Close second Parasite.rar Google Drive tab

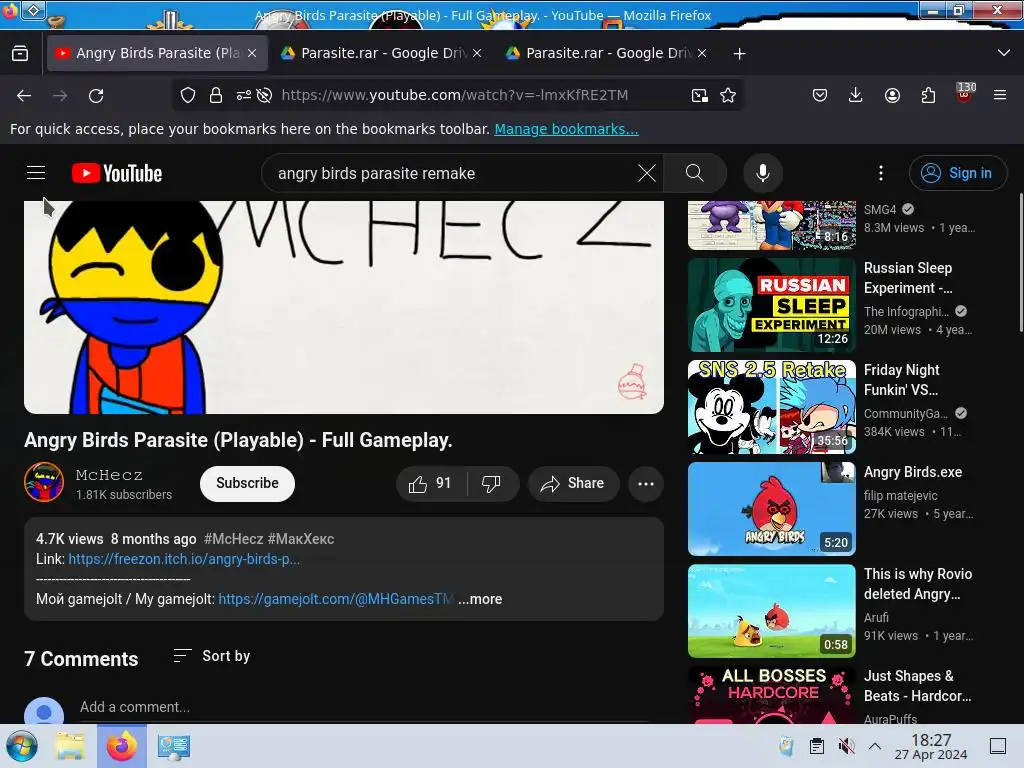coord(701,53)
